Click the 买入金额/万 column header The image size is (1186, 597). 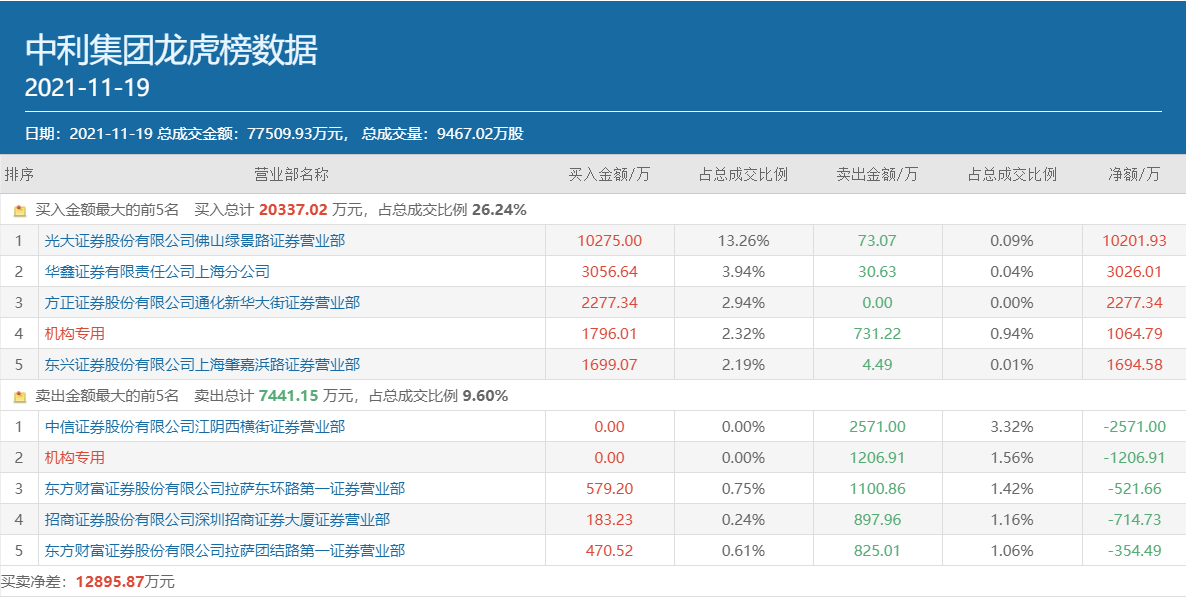(609, 174)
